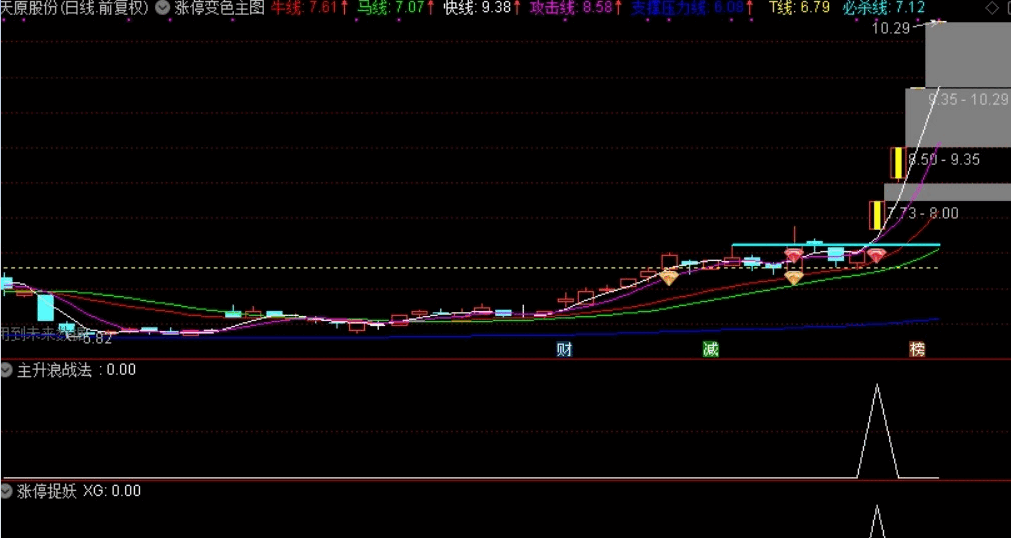Image resolution: width=1011 pixels, height=538 pixels.
Task: Click the rightmost red gem signal icon
Action: point(876,255)
